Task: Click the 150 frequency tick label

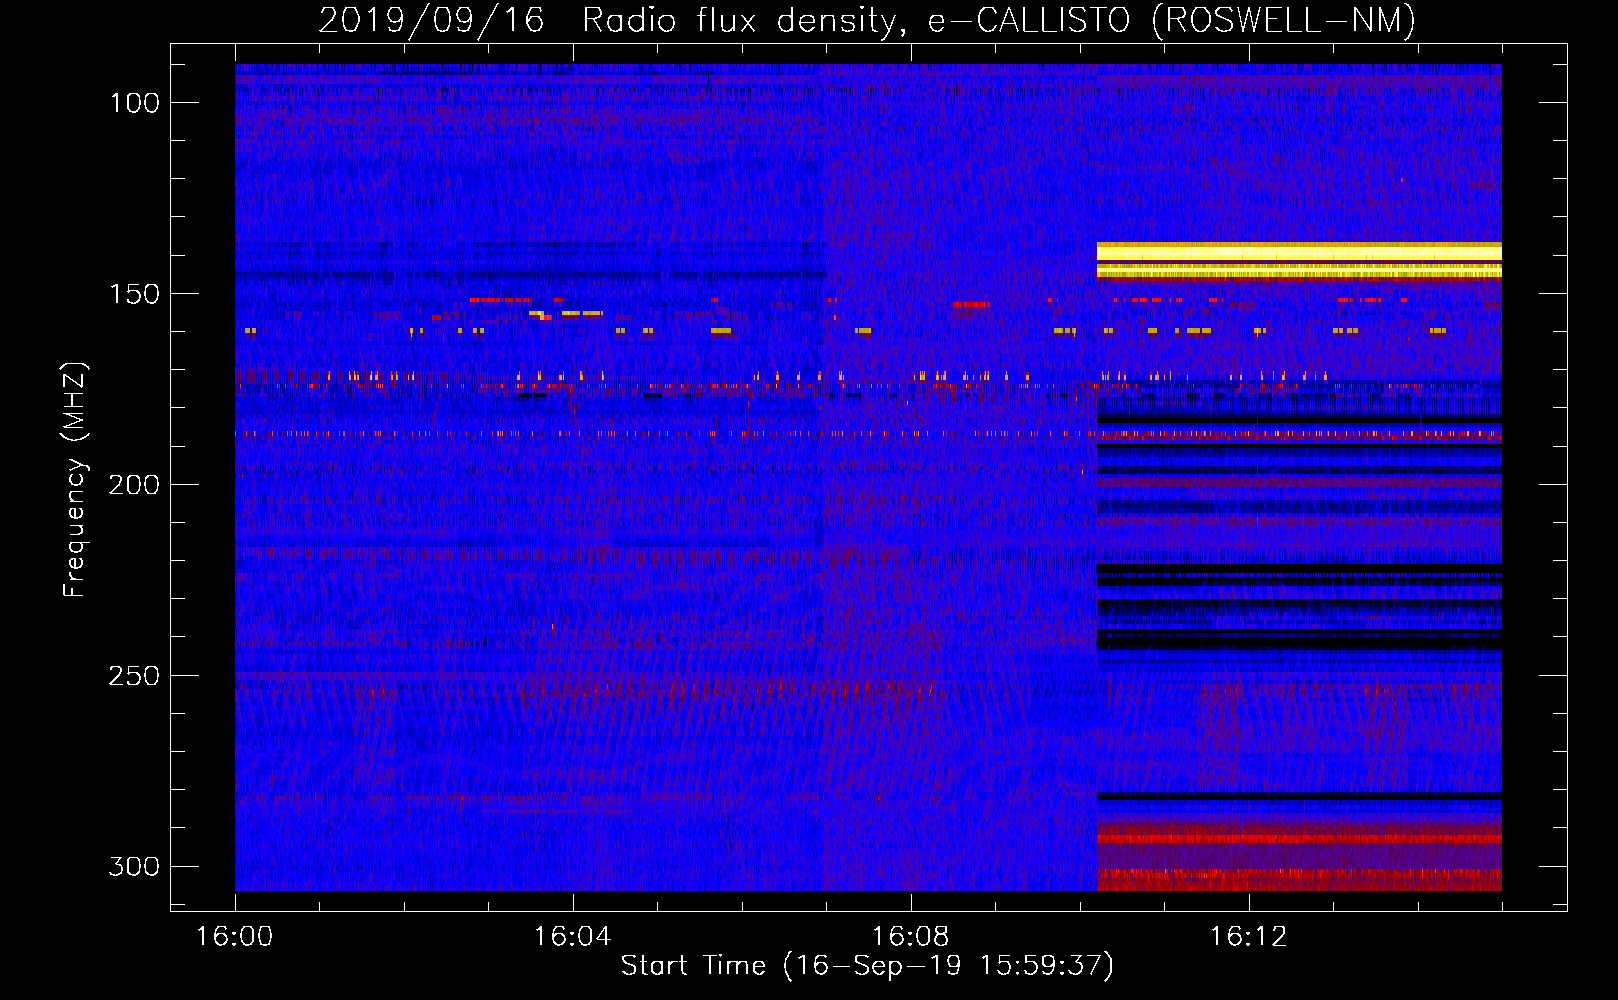Action: tap(134, 294)
